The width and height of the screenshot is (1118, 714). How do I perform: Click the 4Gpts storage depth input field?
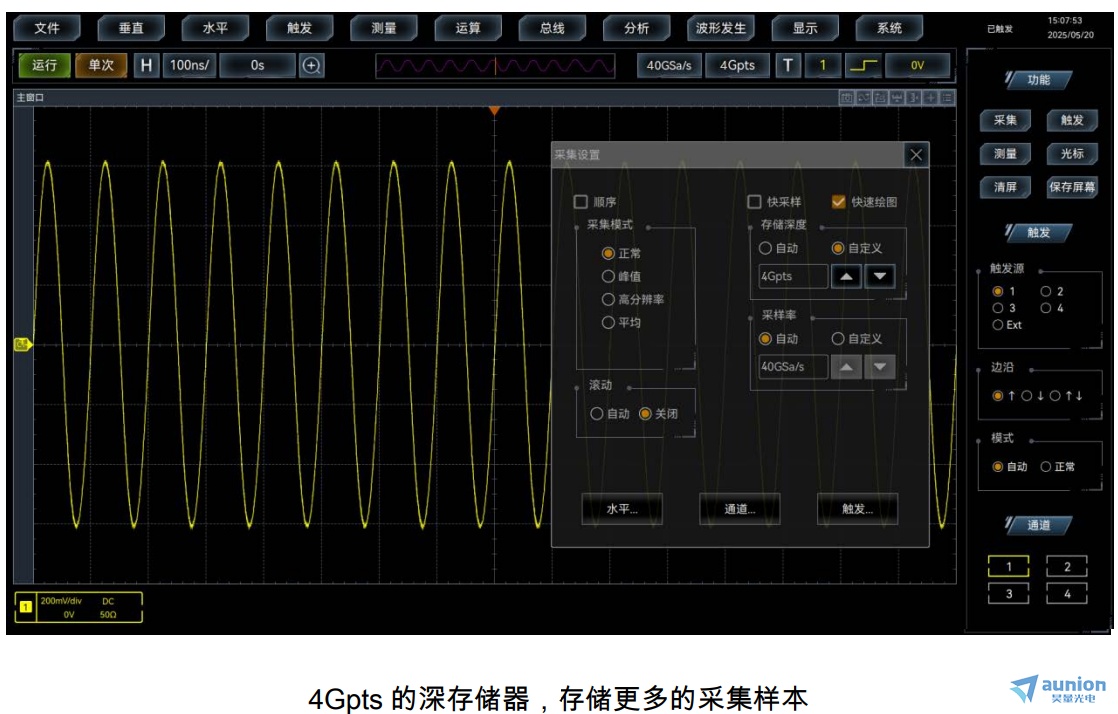pyautogui.click(x=793, y=276)
